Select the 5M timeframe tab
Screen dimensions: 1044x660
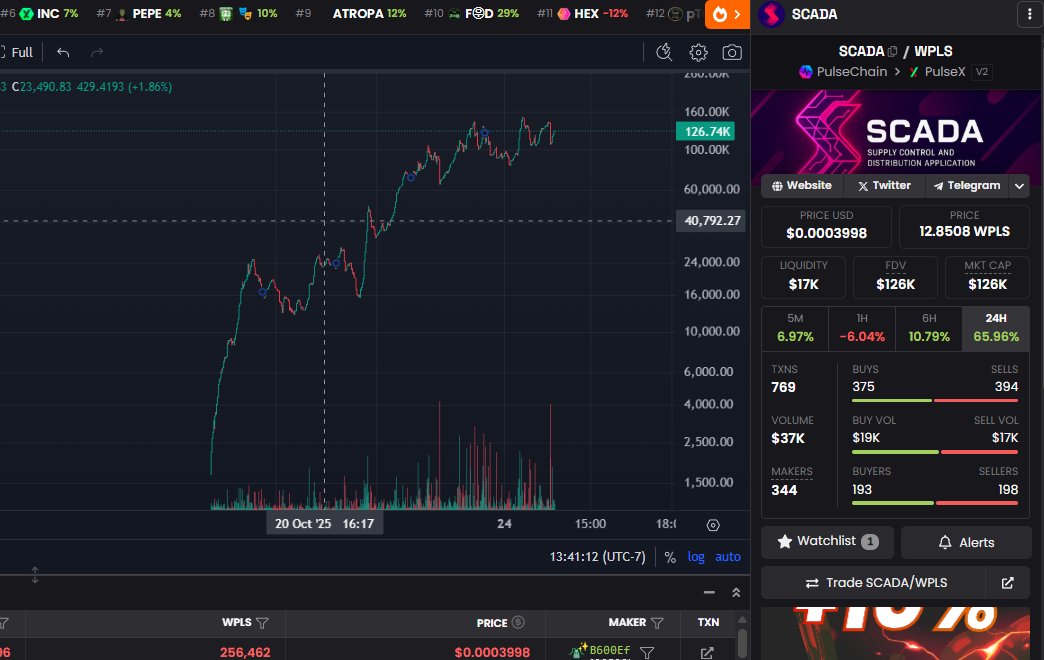click(795, 328)
